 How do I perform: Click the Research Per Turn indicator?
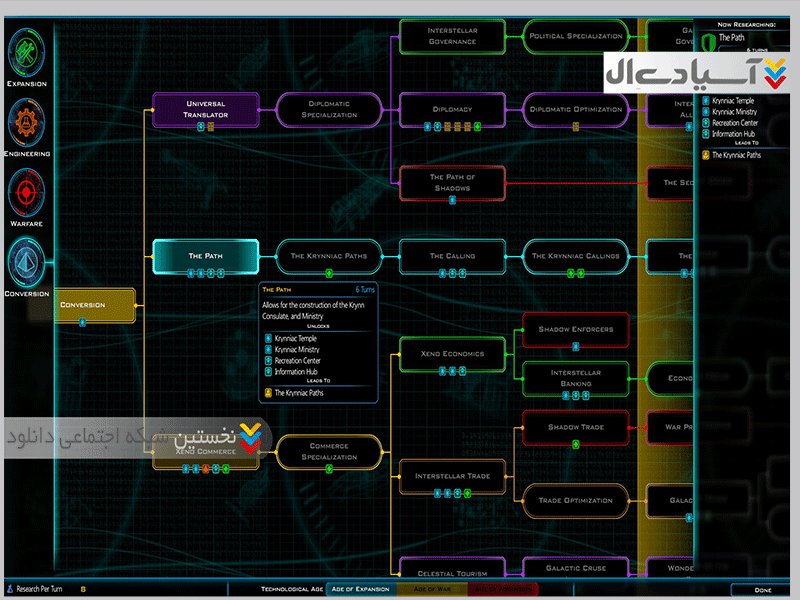click(40, 589)
